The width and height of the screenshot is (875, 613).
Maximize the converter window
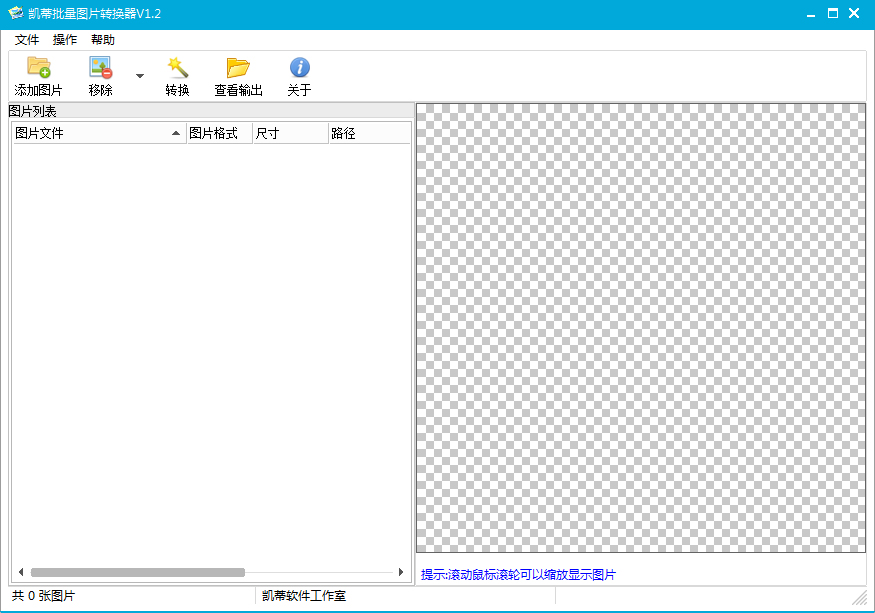click(x=833, y=13)
